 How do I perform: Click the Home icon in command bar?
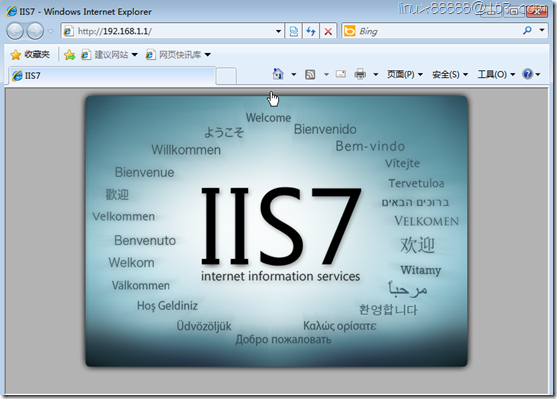[278, 74]
